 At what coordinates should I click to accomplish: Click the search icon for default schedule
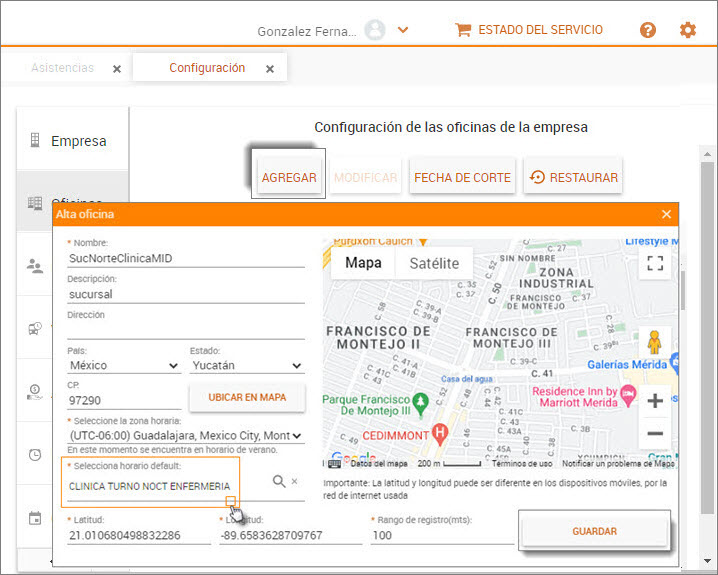(x=279, y=481)
